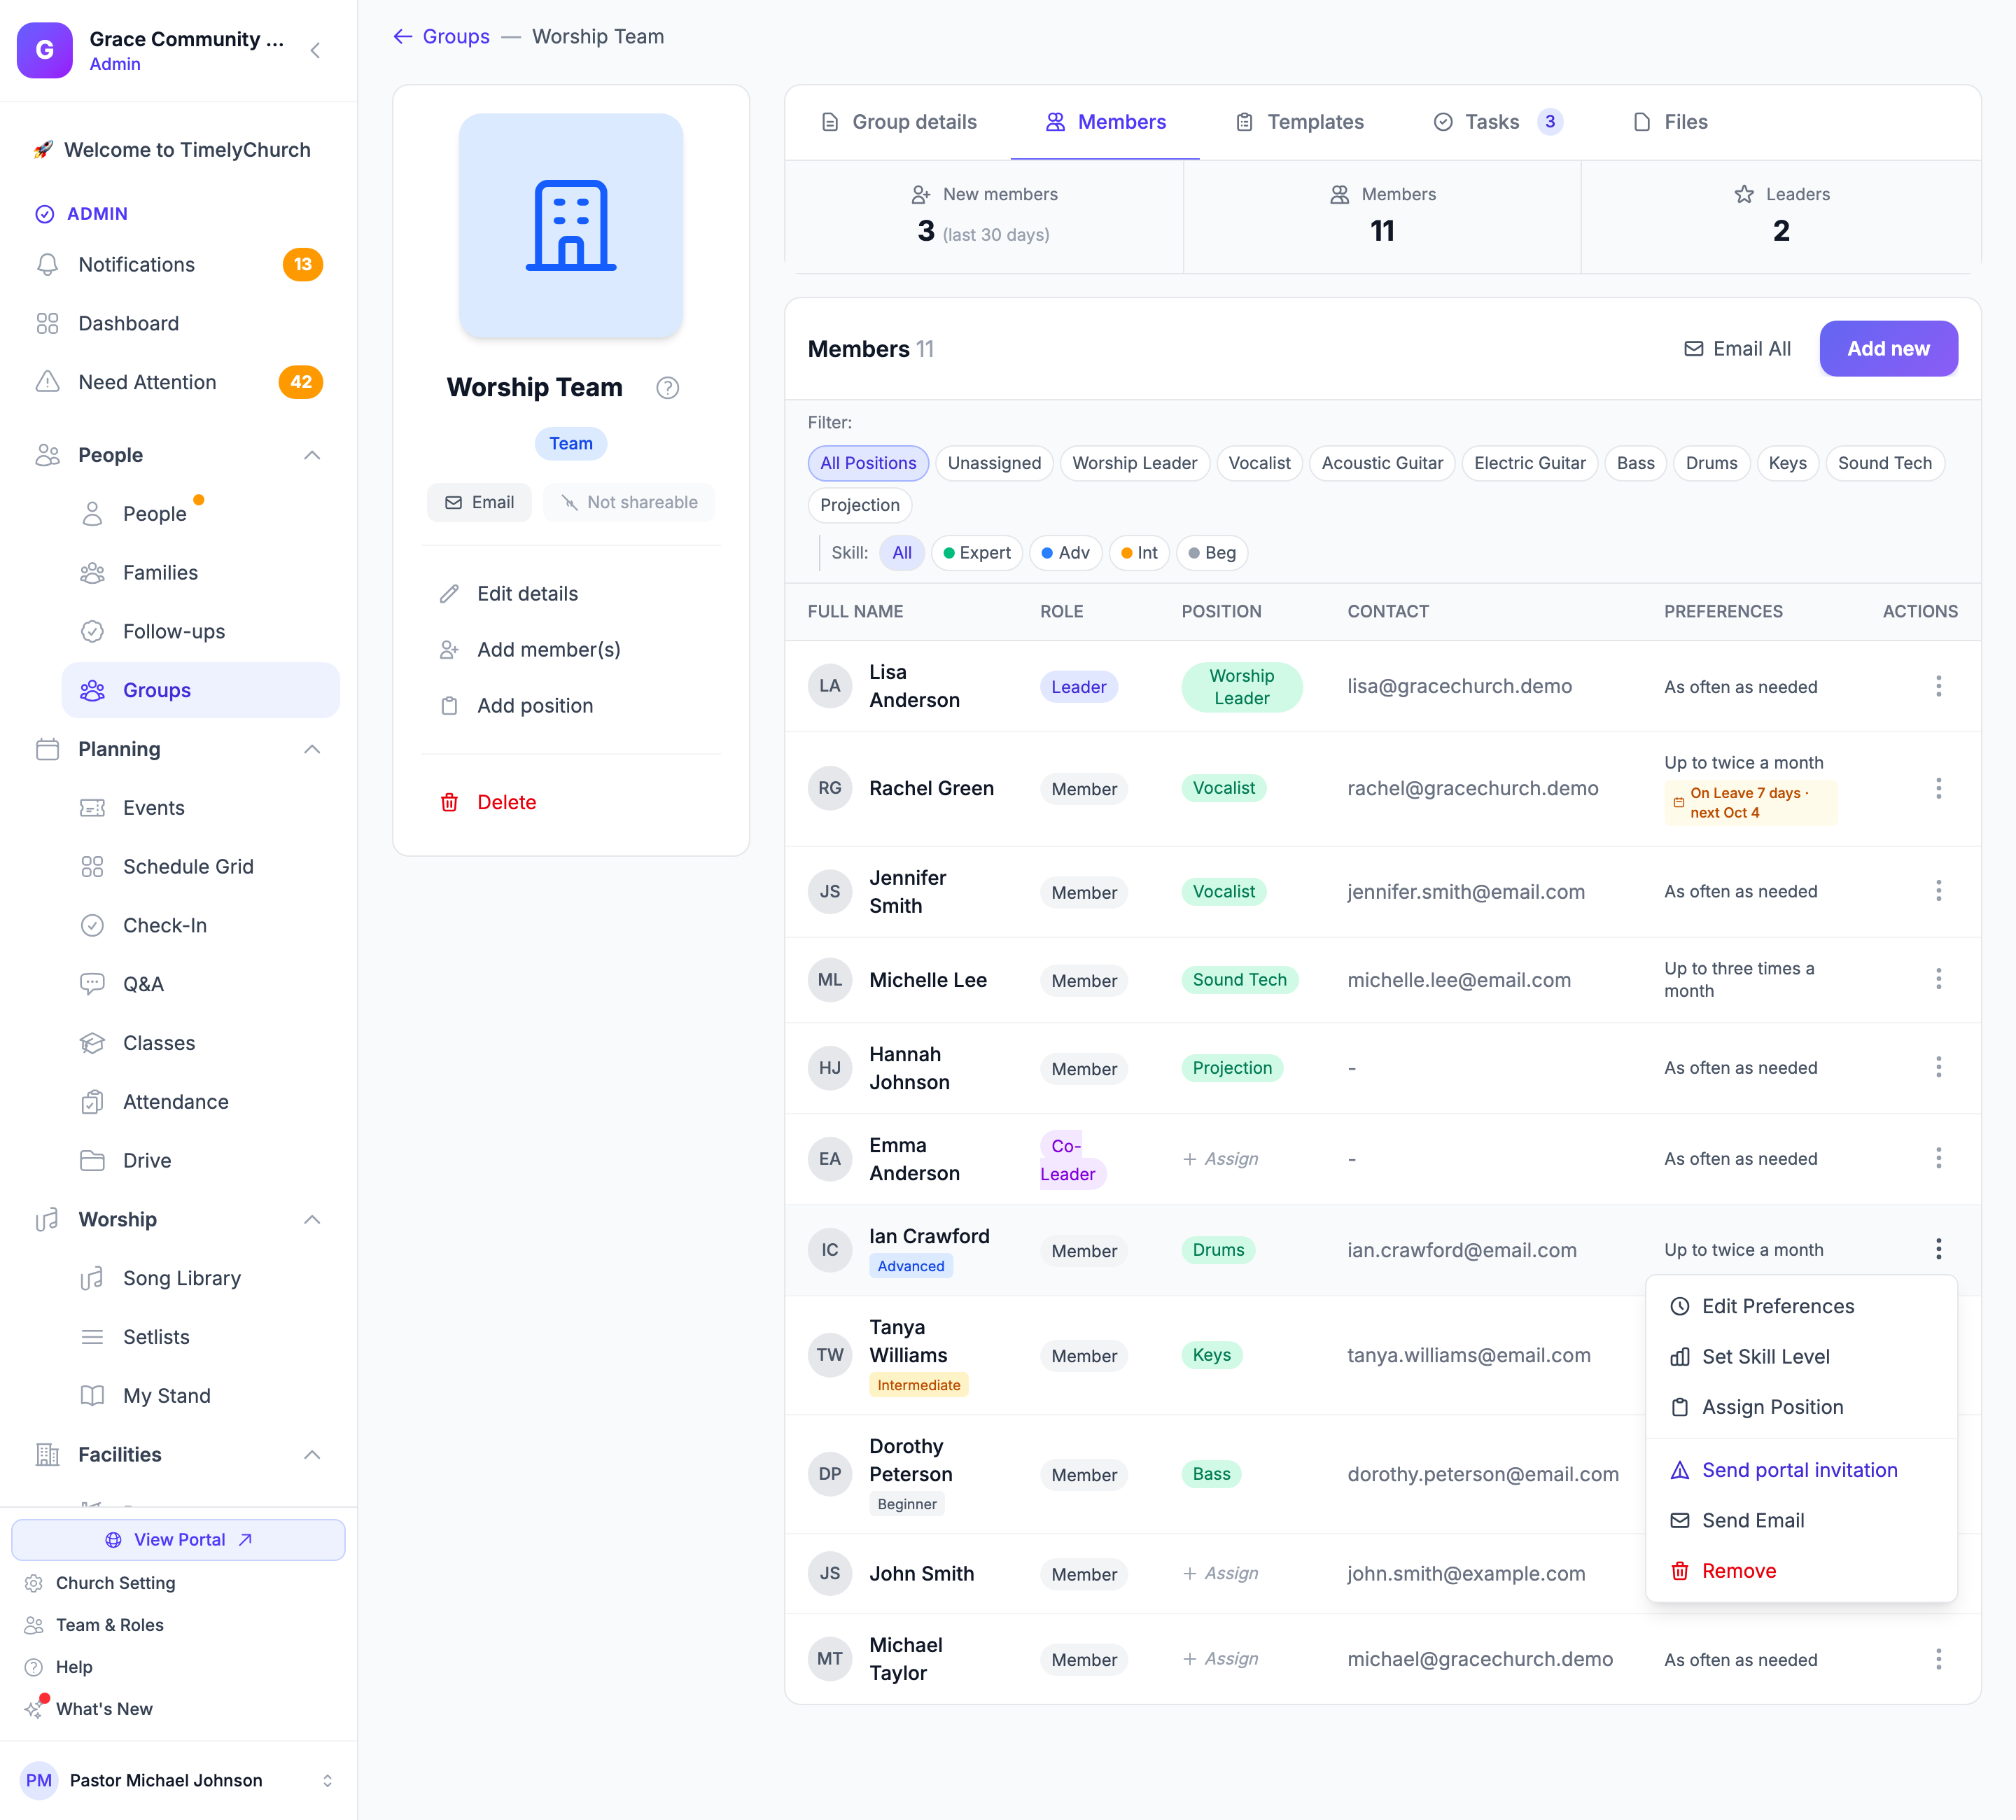
Task: Open Ian Crawford's three-dot actions menu
Action: pyautogui.click(x=1938, y=1249)
